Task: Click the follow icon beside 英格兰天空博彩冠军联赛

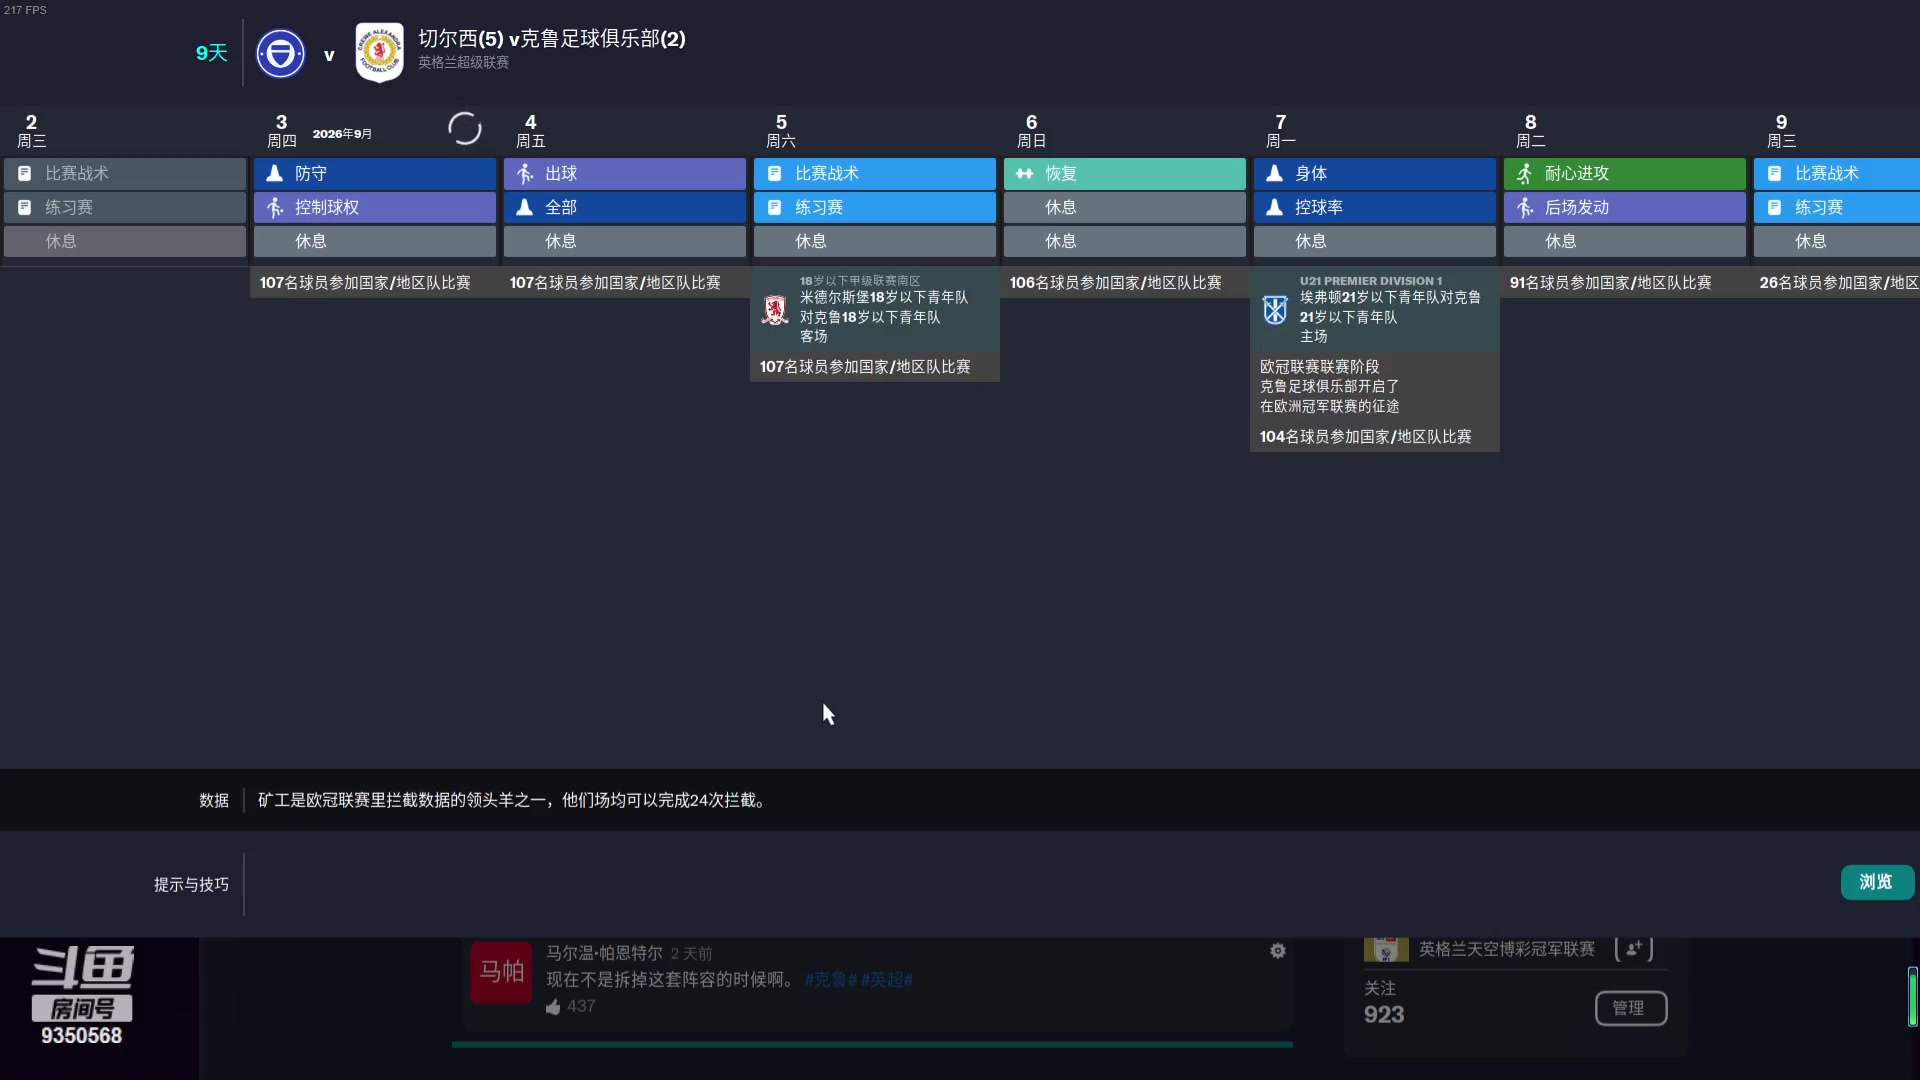Action: click(1634, 949)
